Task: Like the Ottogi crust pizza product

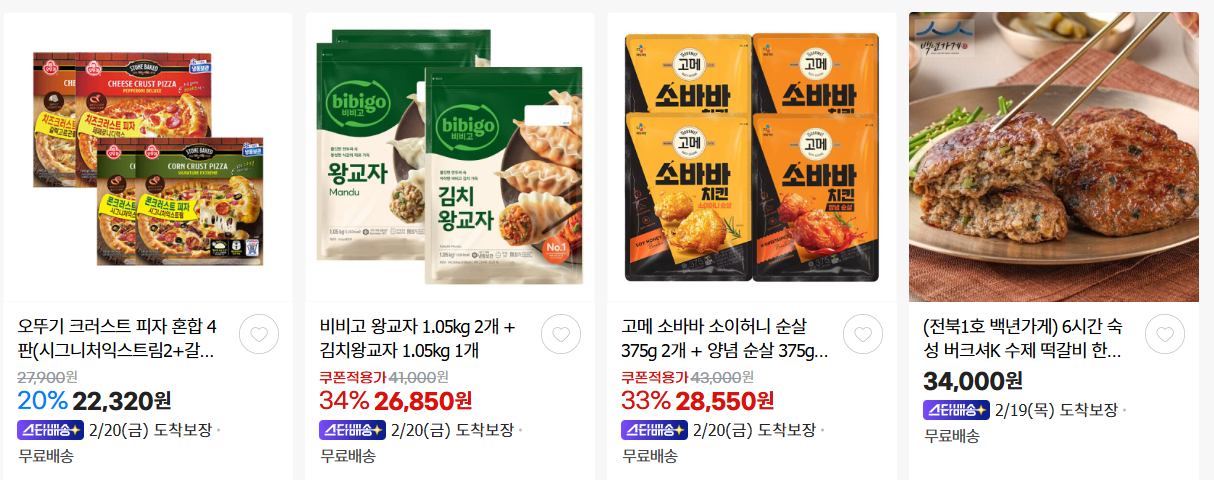Action: (x=259, y=335)
